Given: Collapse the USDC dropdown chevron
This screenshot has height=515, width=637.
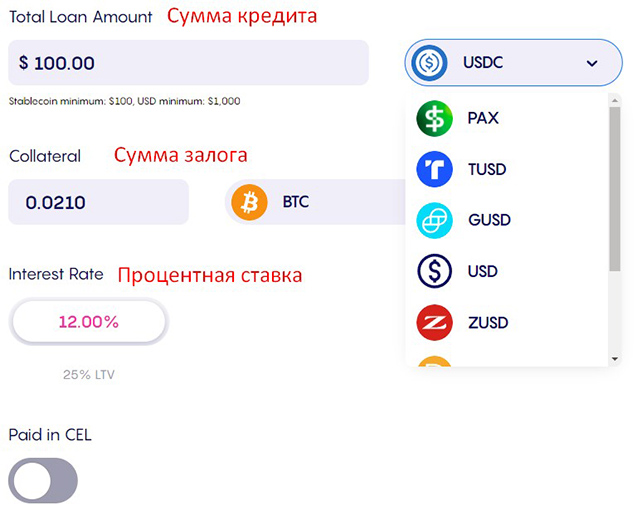Looking at the screenshot, I should point(592,63).
